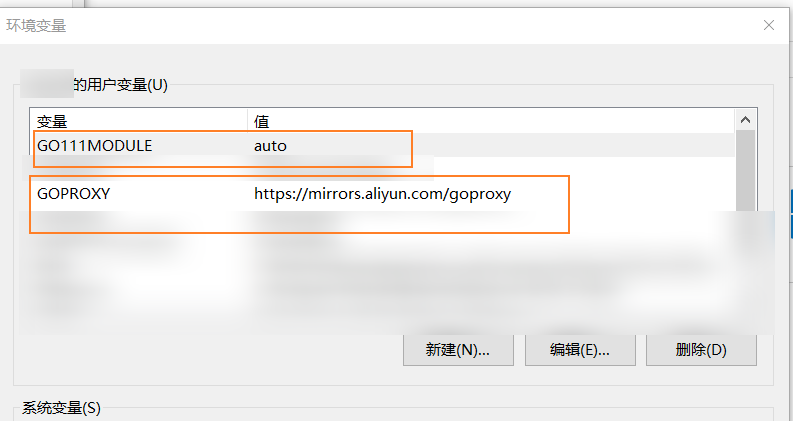Click the user variables list scrollbar thumb
This screenshot has height=421, width=793.
(745, 171)
